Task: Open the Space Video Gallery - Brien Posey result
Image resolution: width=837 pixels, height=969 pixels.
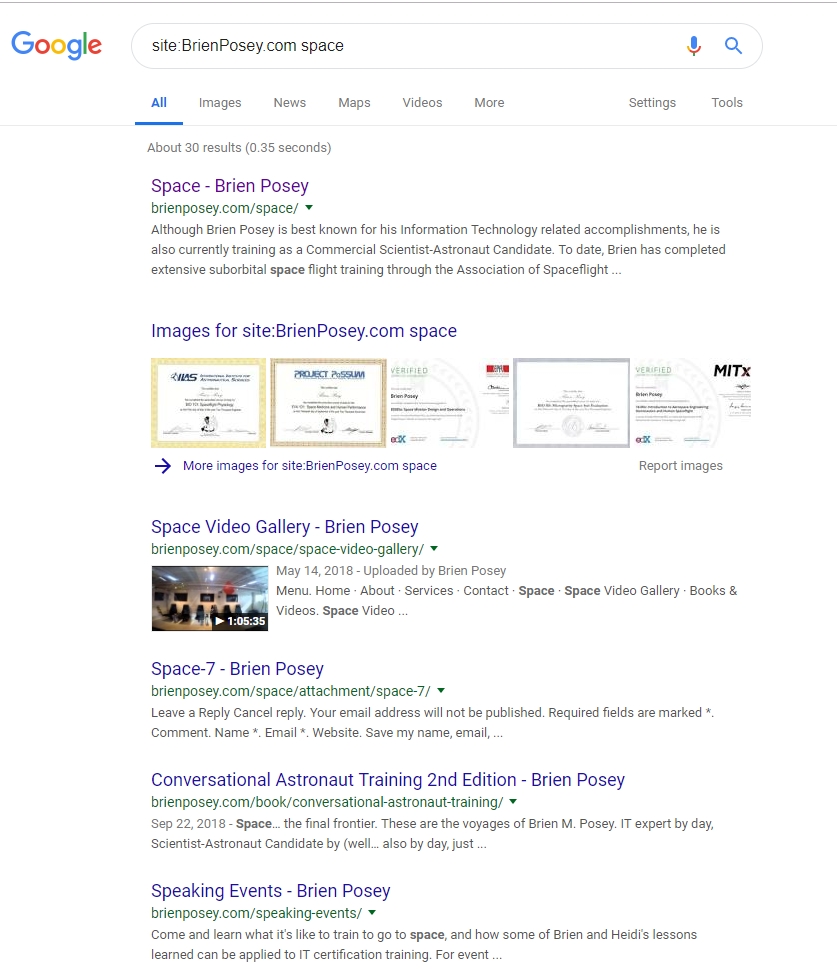Action: (x=284, y=527)
